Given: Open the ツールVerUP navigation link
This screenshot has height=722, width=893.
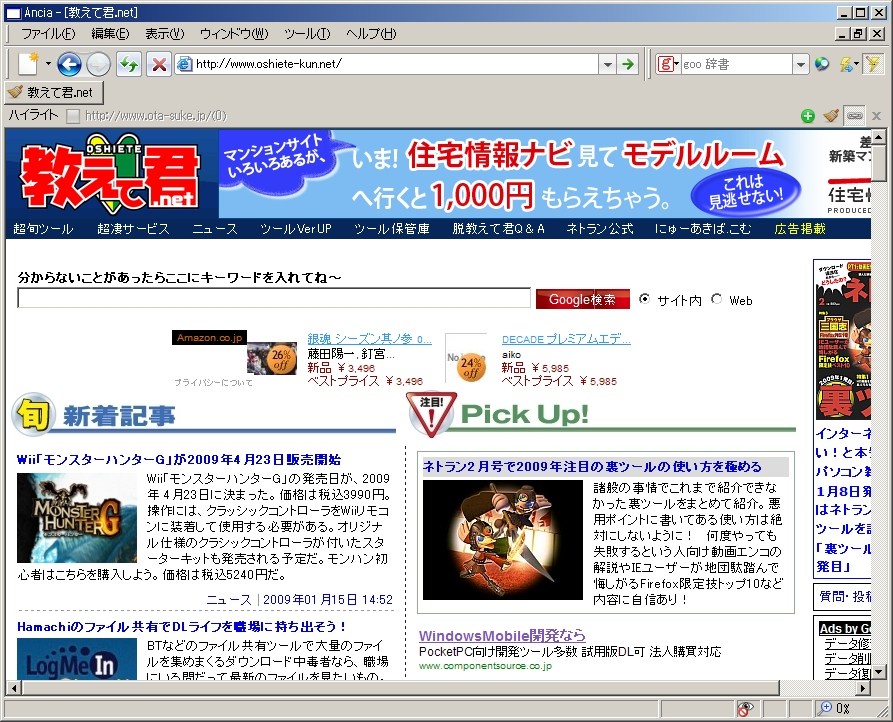Looking at the screenshot, I should click(296, 229).
